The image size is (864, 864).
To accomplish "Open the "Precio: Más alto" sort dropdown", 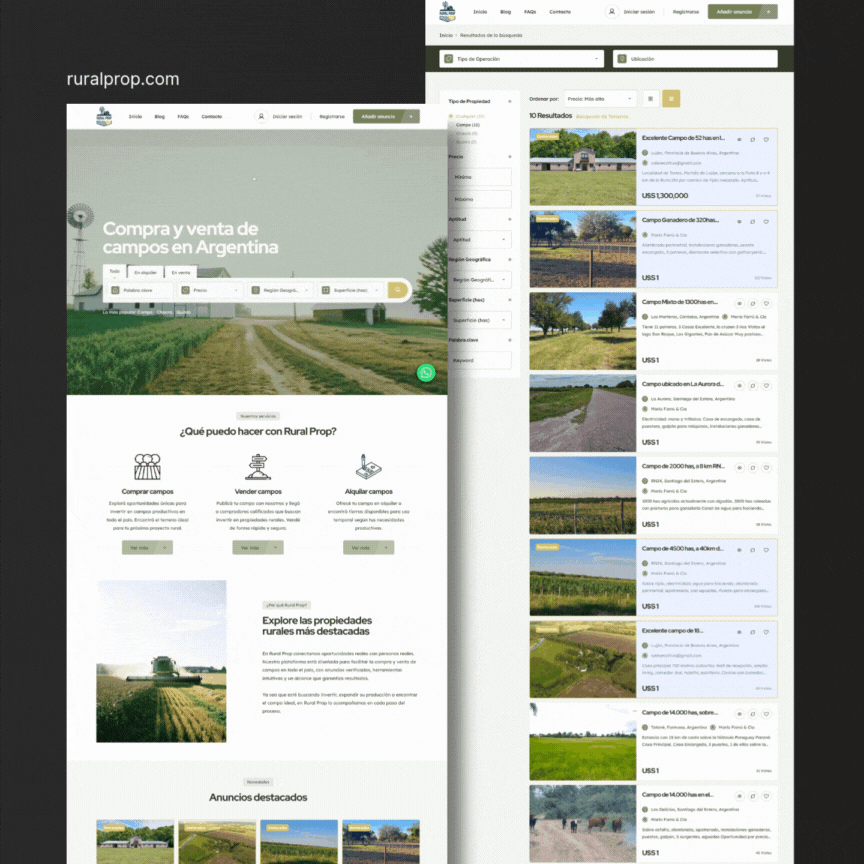I will click(598, 99).
